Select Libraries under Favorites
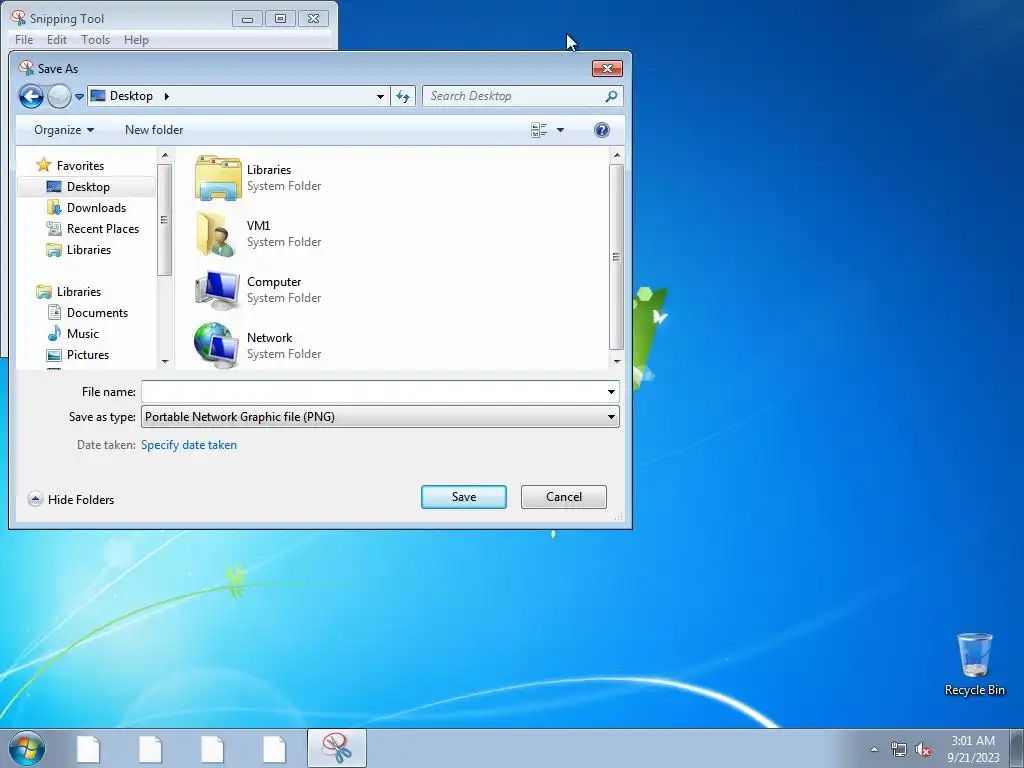 pyautogui.click(x=88, y=249)
